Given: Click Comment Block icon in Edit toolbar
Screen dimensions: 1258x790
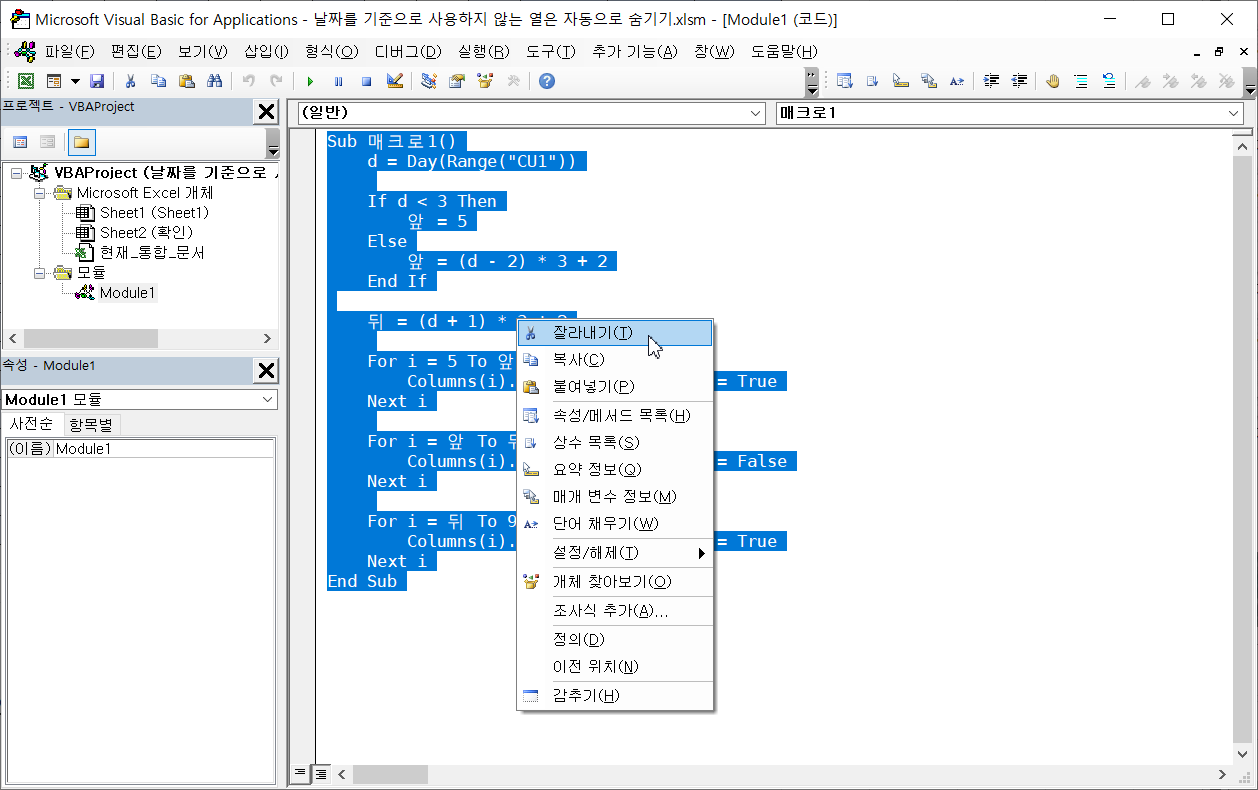Looking at the screenshot, I should pyautogui.click(x=1080, y=81).
